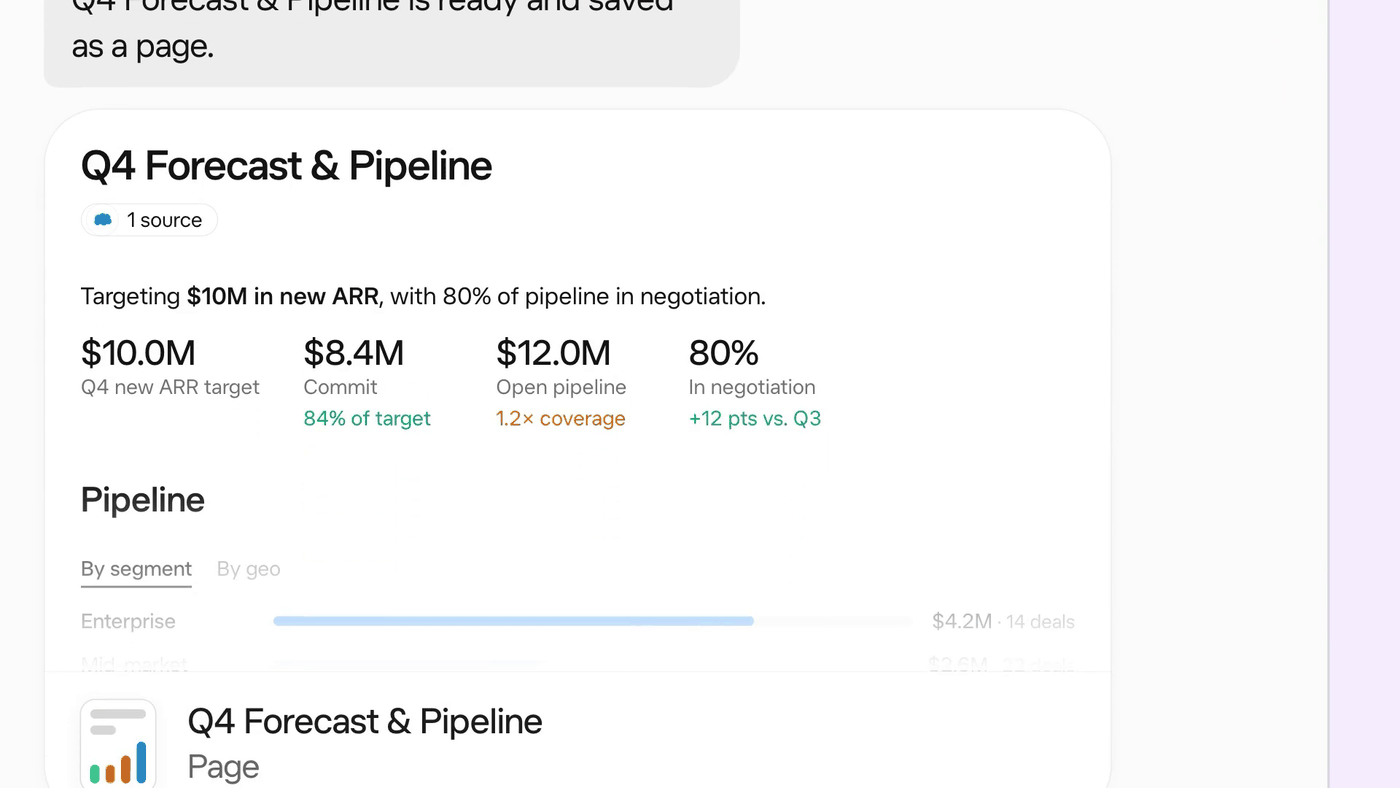Click the +12 pts vs. Q3 text

(x=755, y=418)
